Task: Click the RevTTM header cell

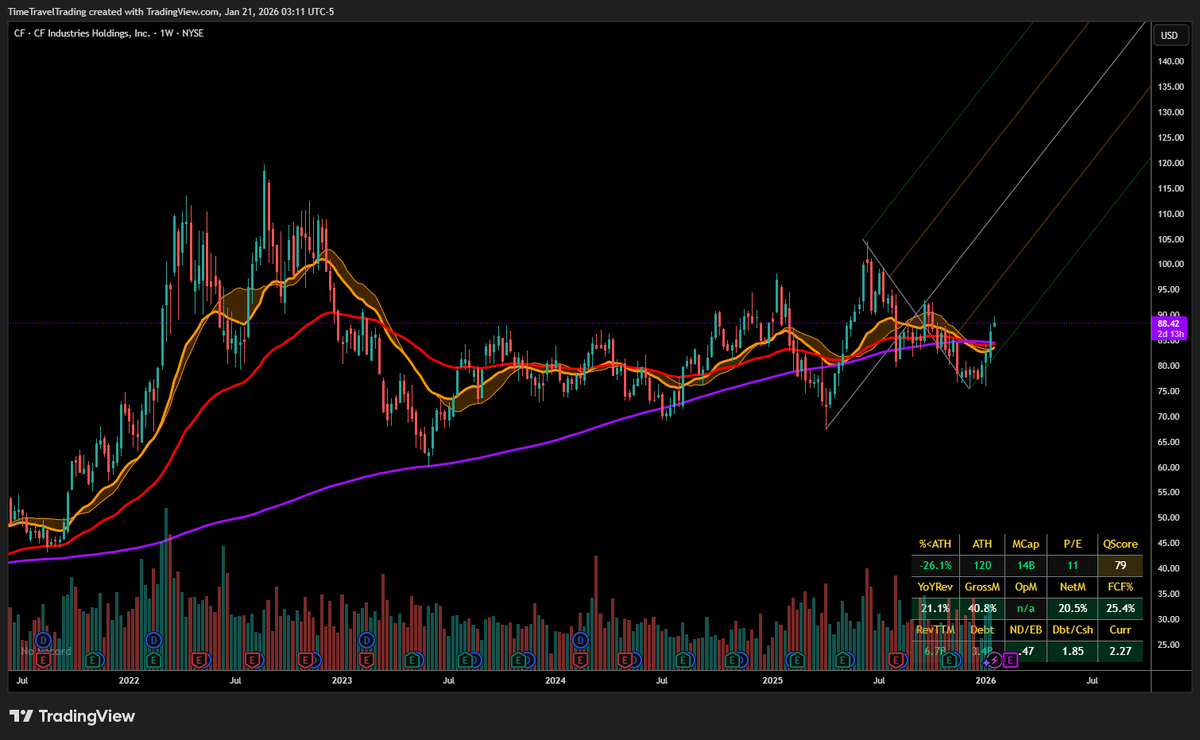Action: tap(935, 630)
